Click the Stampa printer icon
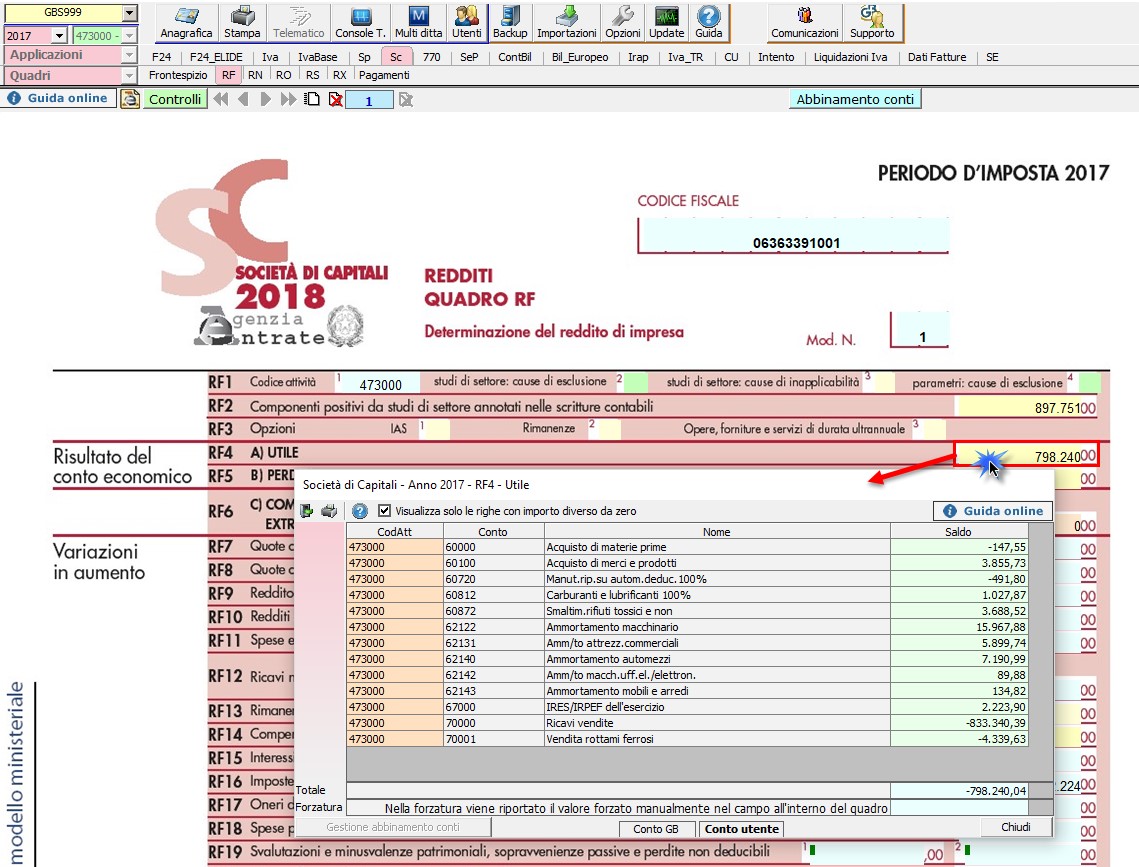 click(x=242, y=22)
